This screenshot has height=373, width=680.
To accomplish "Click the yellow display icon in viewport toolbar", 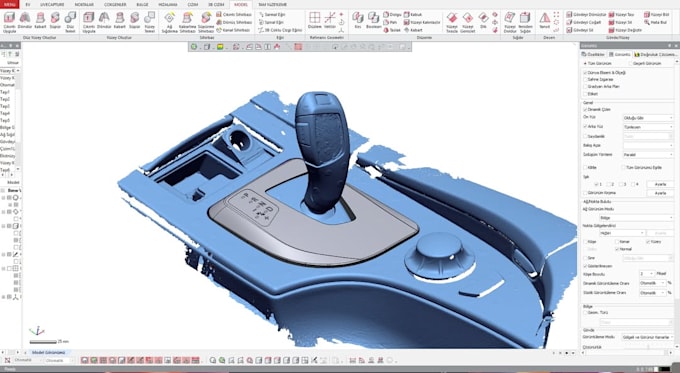I will (220, 47).
